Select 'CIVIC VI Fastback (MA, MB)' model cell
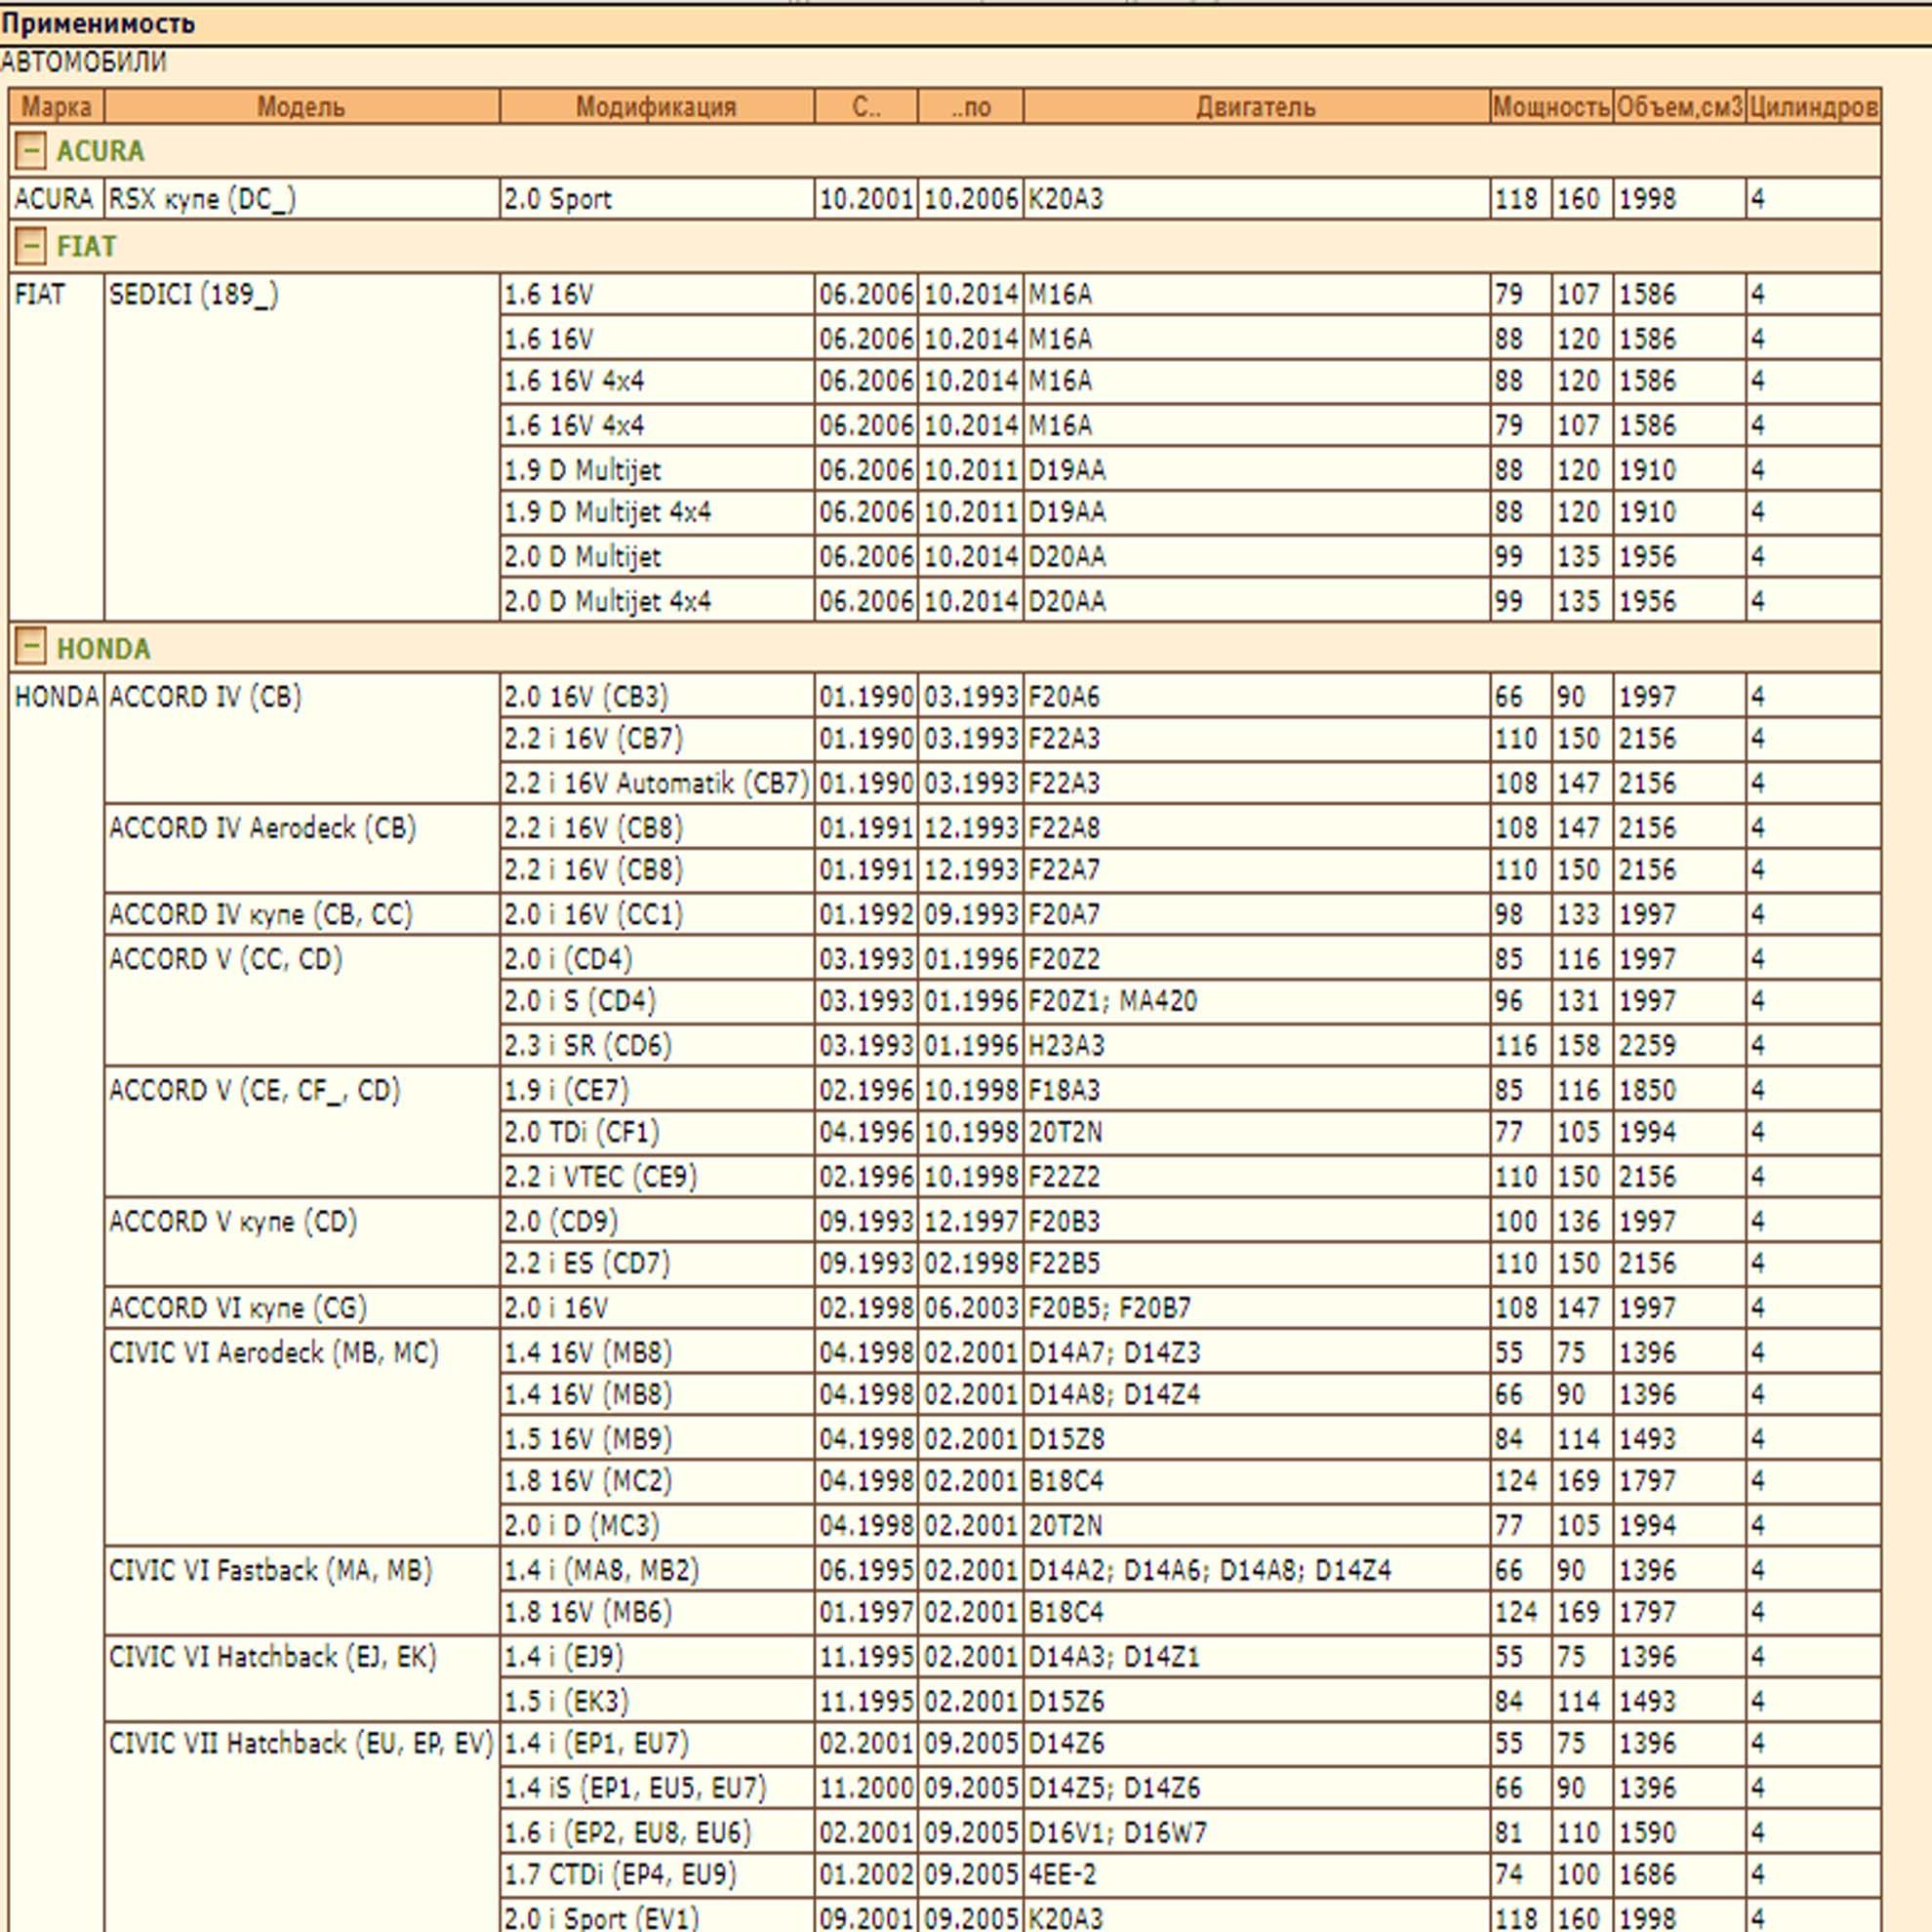Screen dimensions: 1932x1932 (x=301, y=1591)
